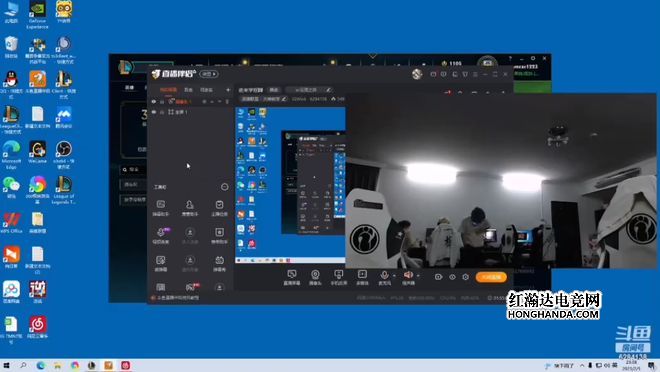Mute the red speaker in stream toolbar

[408, 275]
